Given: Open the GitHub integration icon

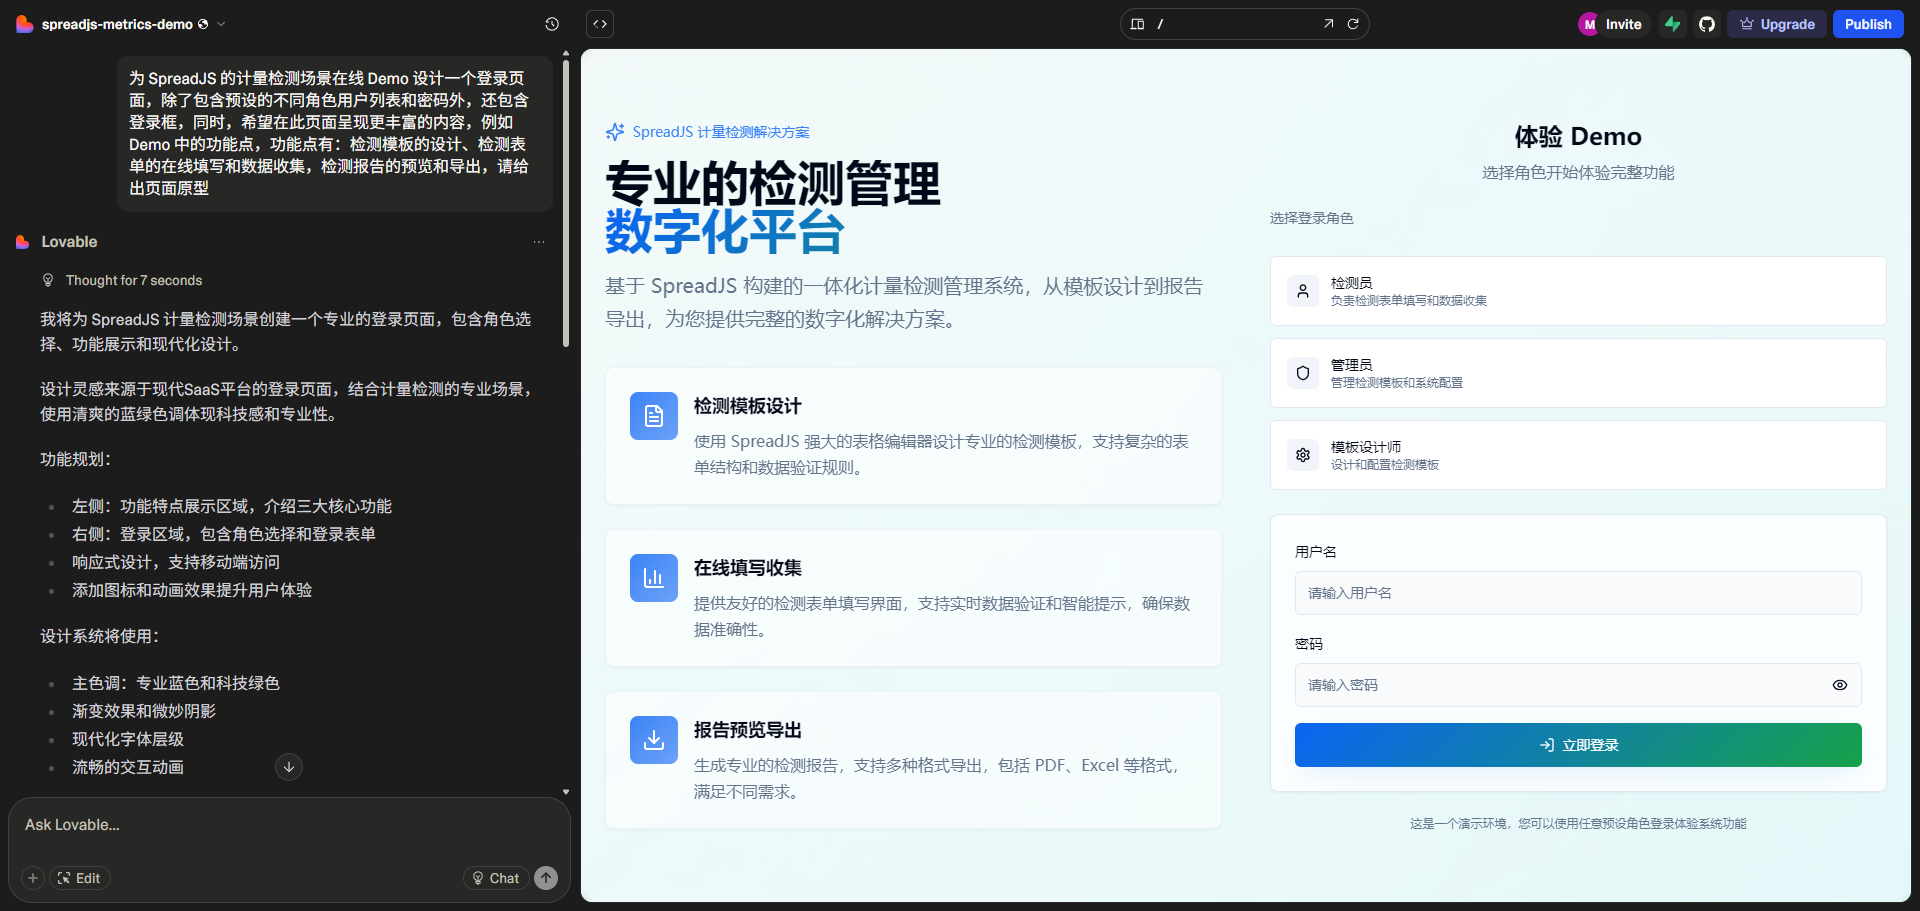Looking at the screenshot, I should click(1707, 24).
